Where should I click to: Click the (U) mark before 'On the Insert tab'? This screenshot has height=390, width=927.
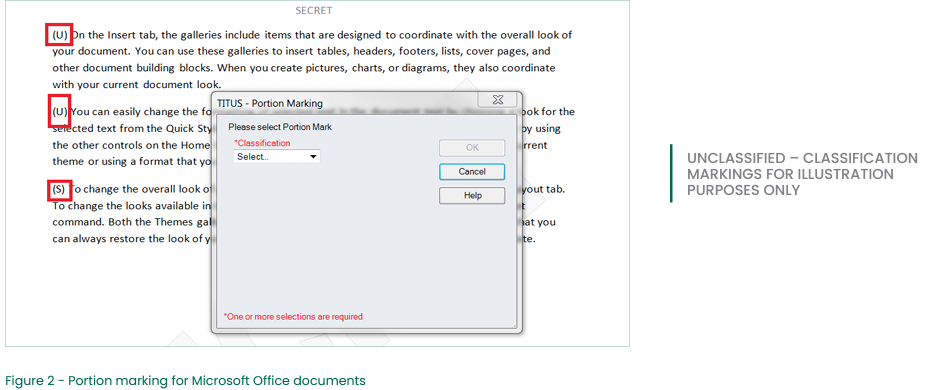[x=59, y=35]
